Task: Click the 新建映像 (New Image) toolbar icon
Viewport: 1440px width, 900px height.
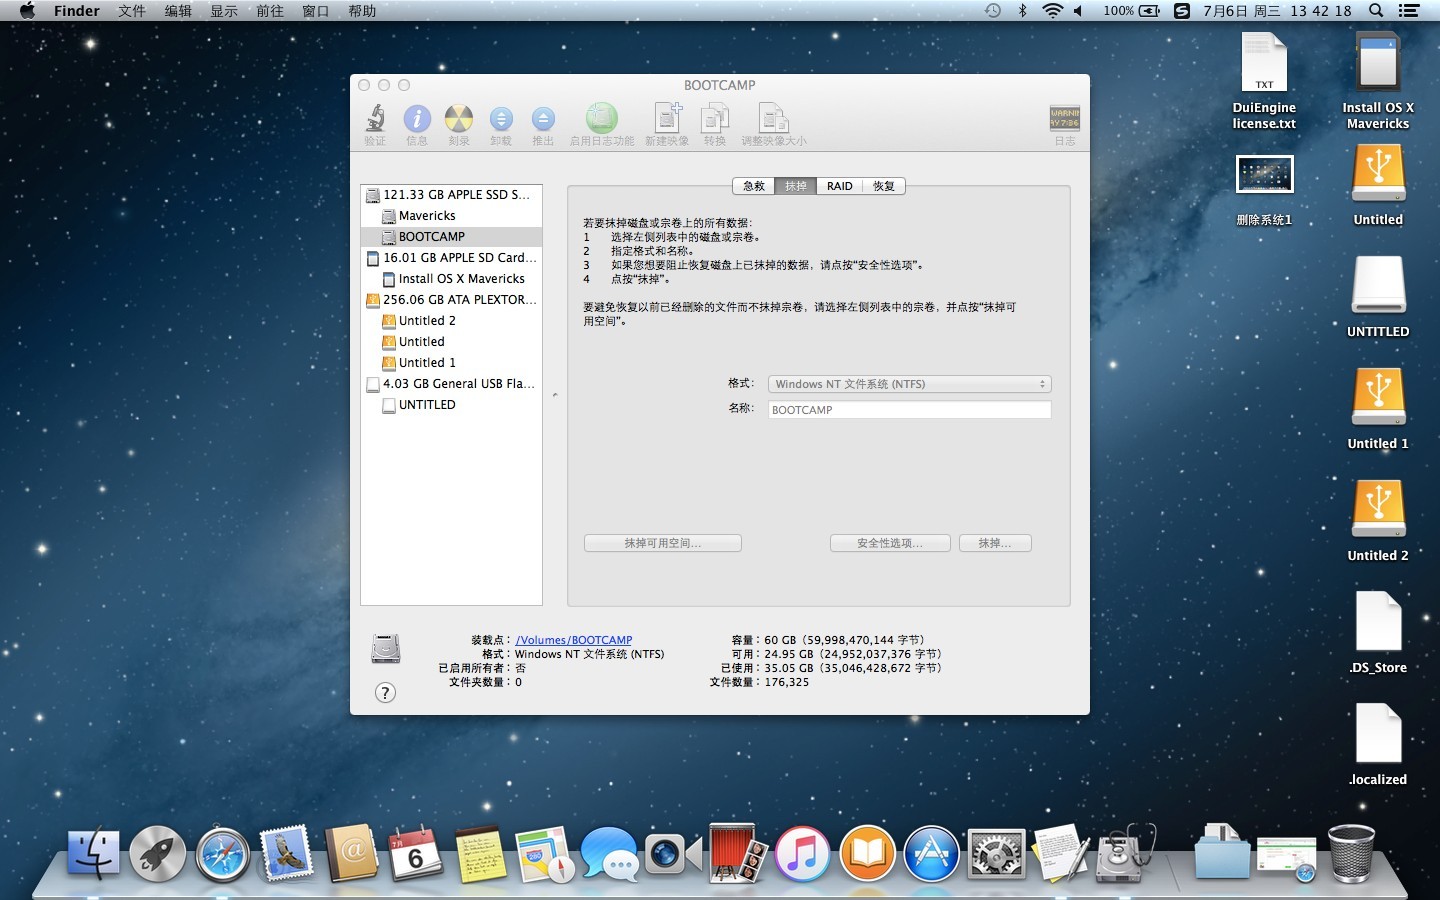Action: (x=667, y=119)
